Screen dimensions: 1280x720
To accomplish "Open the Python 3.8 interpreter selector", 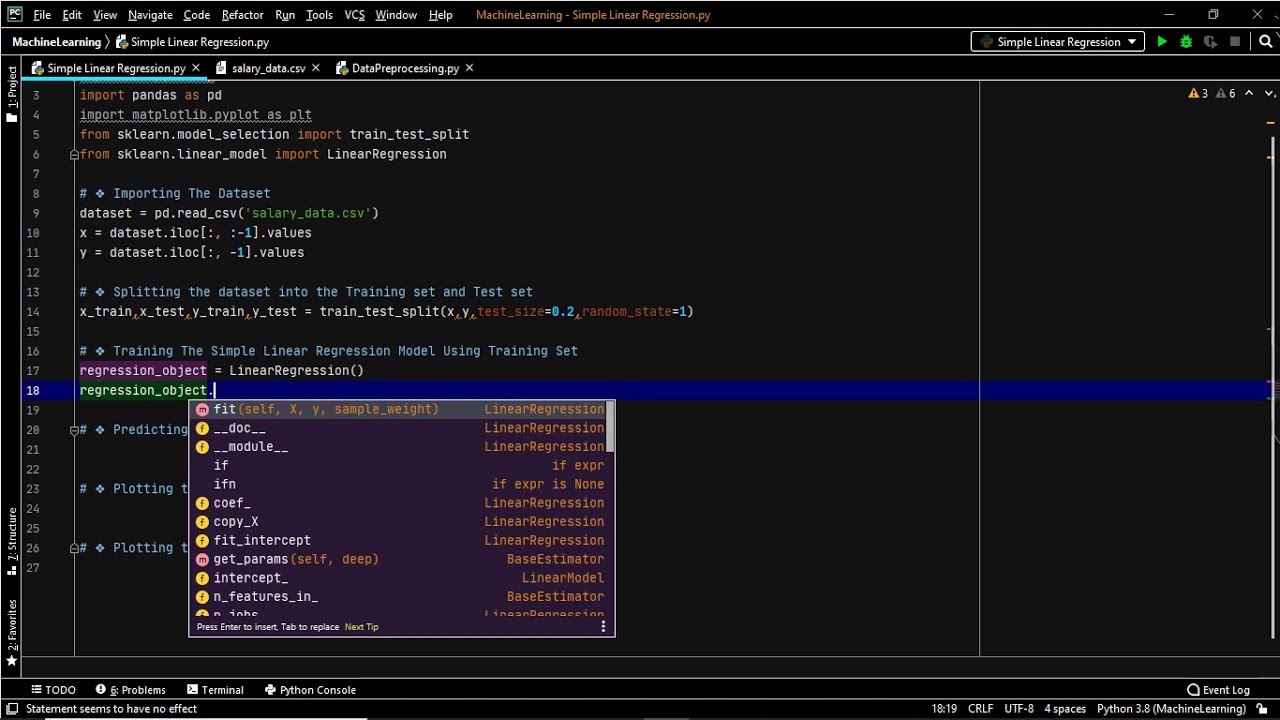I will [x=1171, y=709].
